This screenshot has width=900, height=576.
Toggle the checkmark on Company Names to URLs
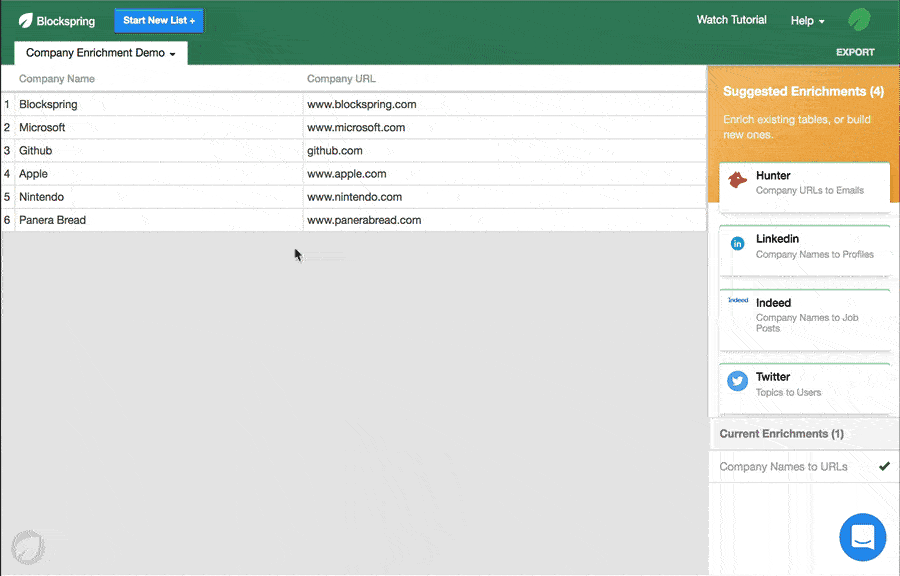(883, 465)
